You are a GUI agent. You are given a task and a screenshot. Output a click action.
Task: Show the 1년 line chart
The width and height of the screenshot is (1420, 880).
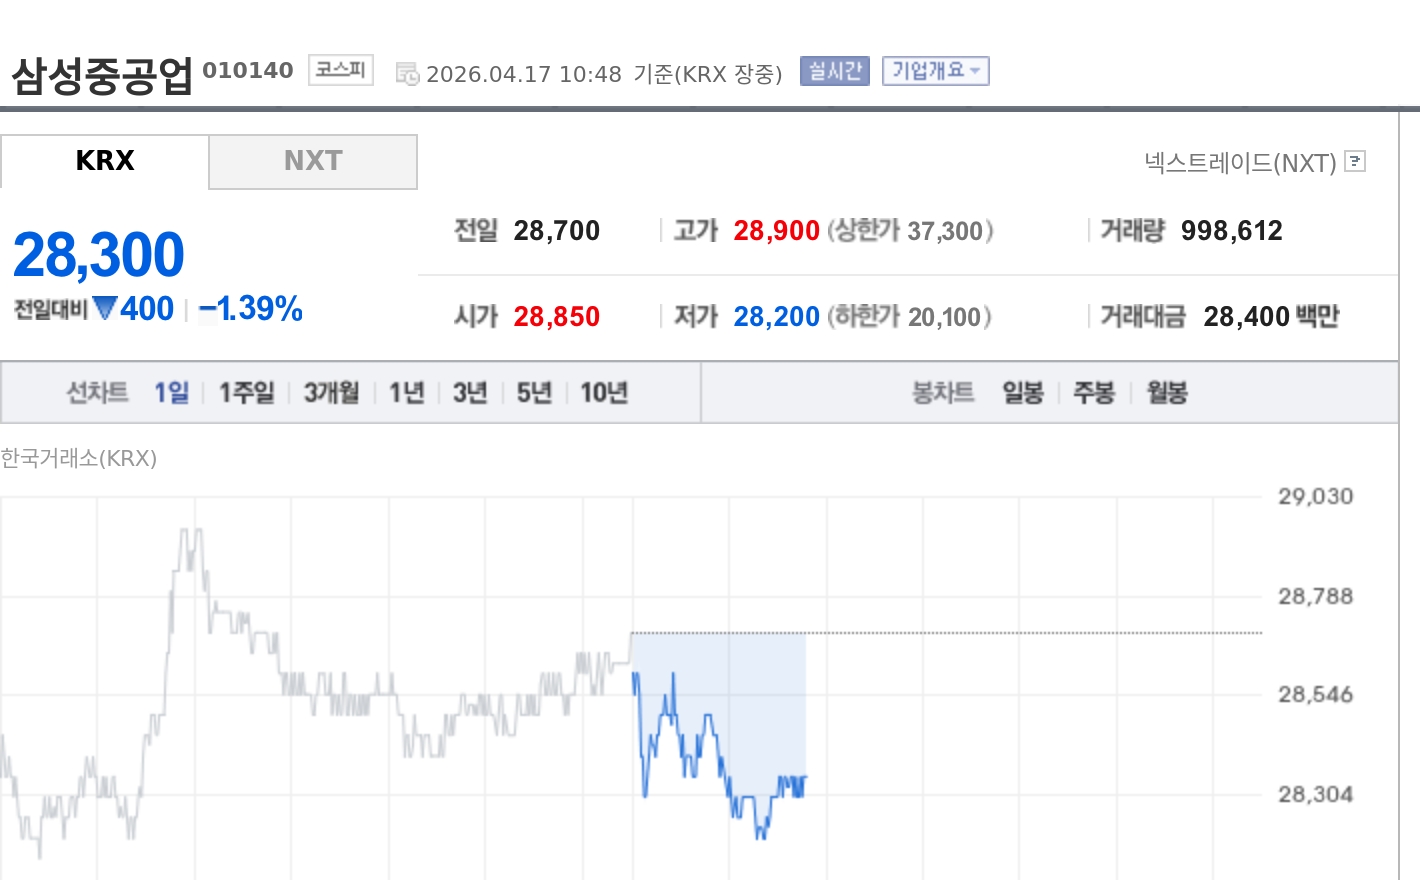[407, 393]
